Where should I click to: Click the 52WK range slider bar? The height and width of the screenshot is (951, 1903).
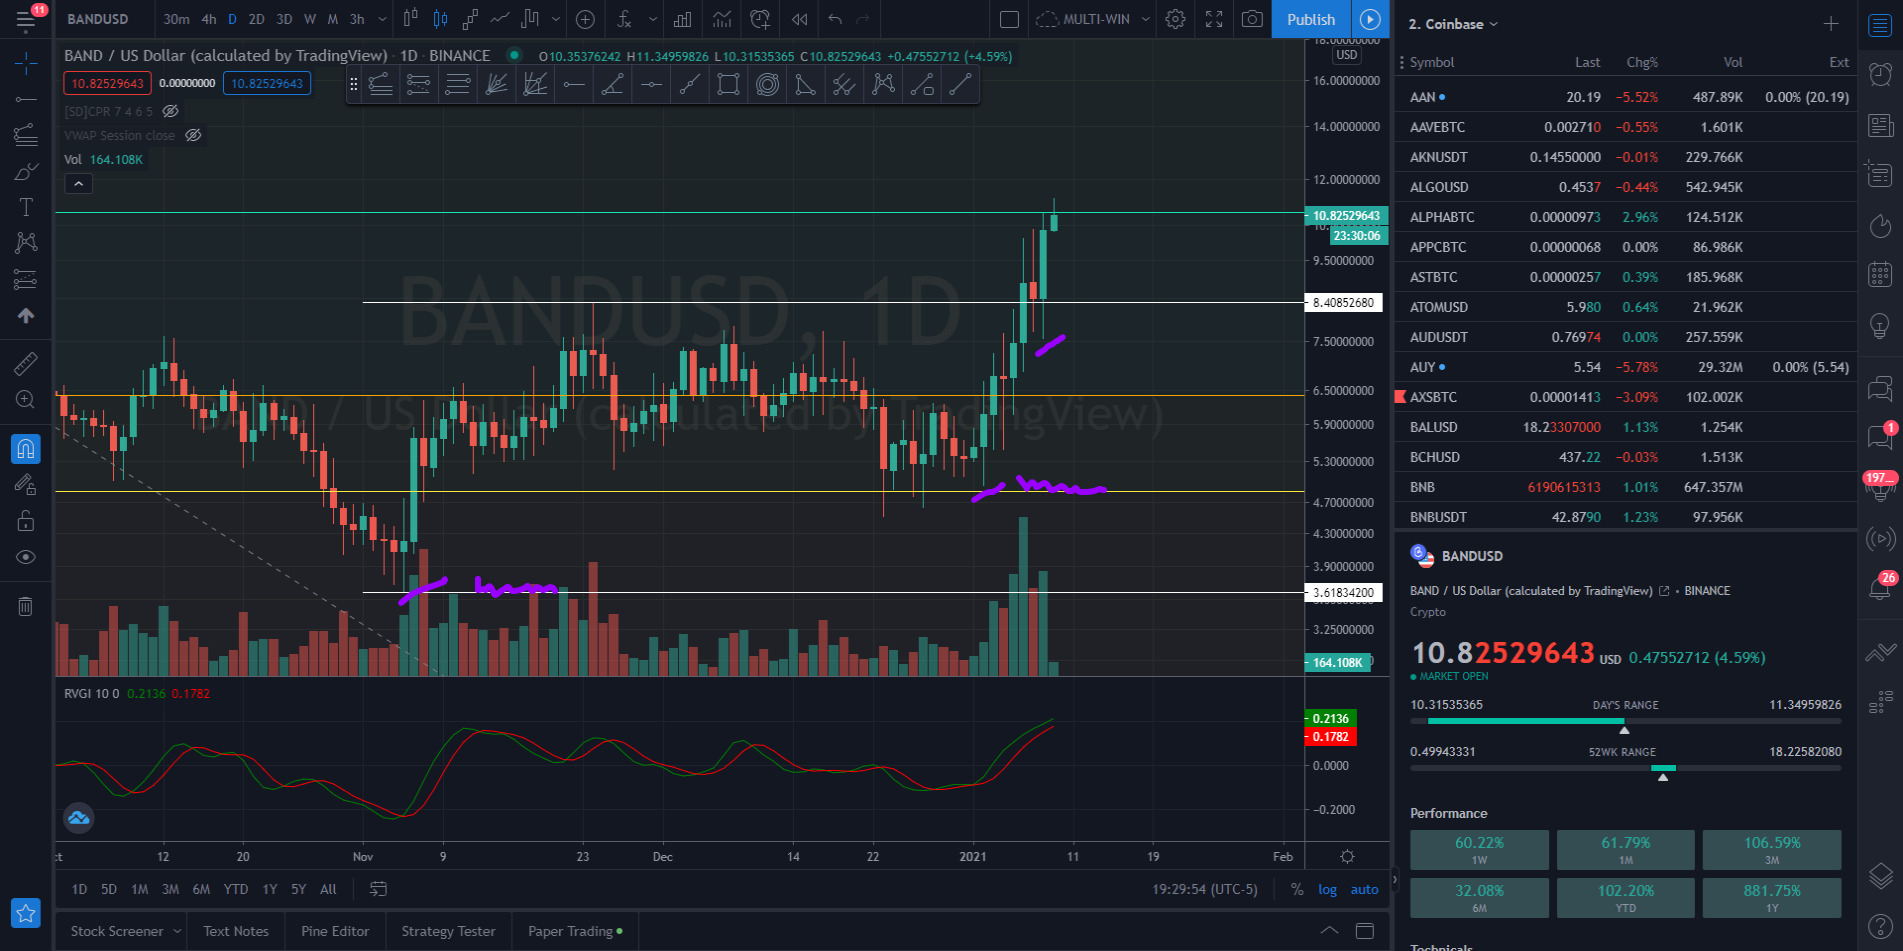1625,768
